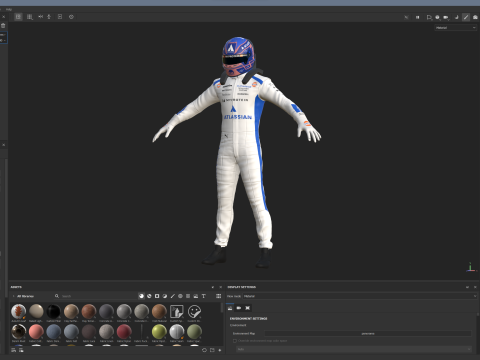The image size is (480, 360).
Task: Click the hidden-state icon in top-right toolbar
Action: [x=406, y=17]
